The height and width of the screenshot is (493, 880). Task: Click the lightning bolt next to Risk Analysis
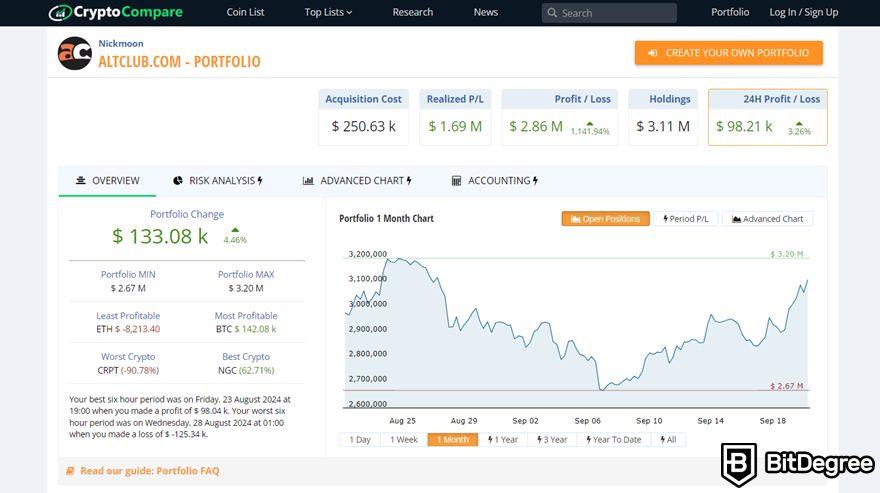260,180
